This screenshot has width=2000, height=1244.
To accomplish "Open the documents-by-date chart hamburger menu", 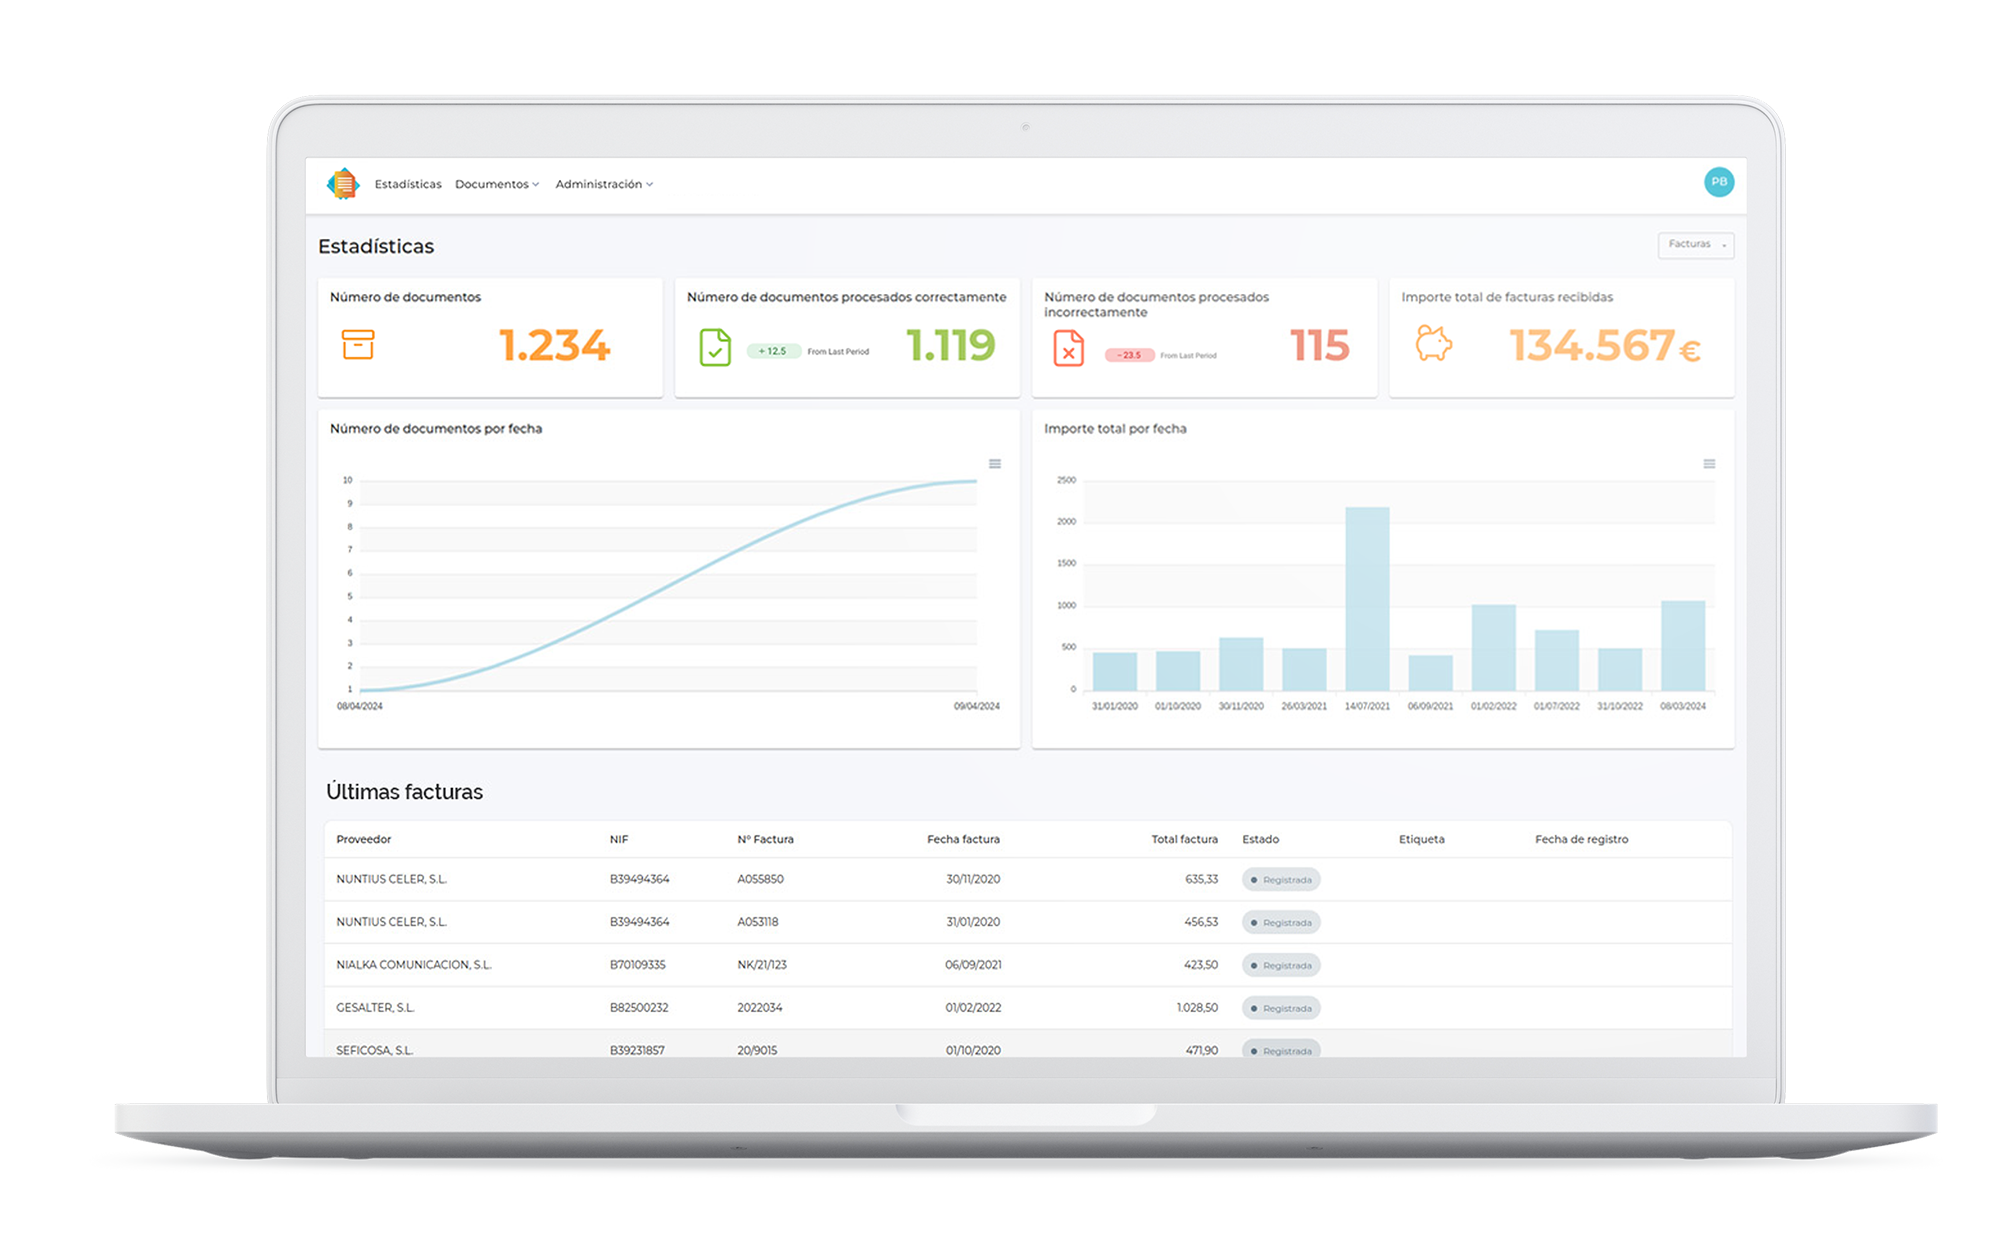I will pos(995,464).
